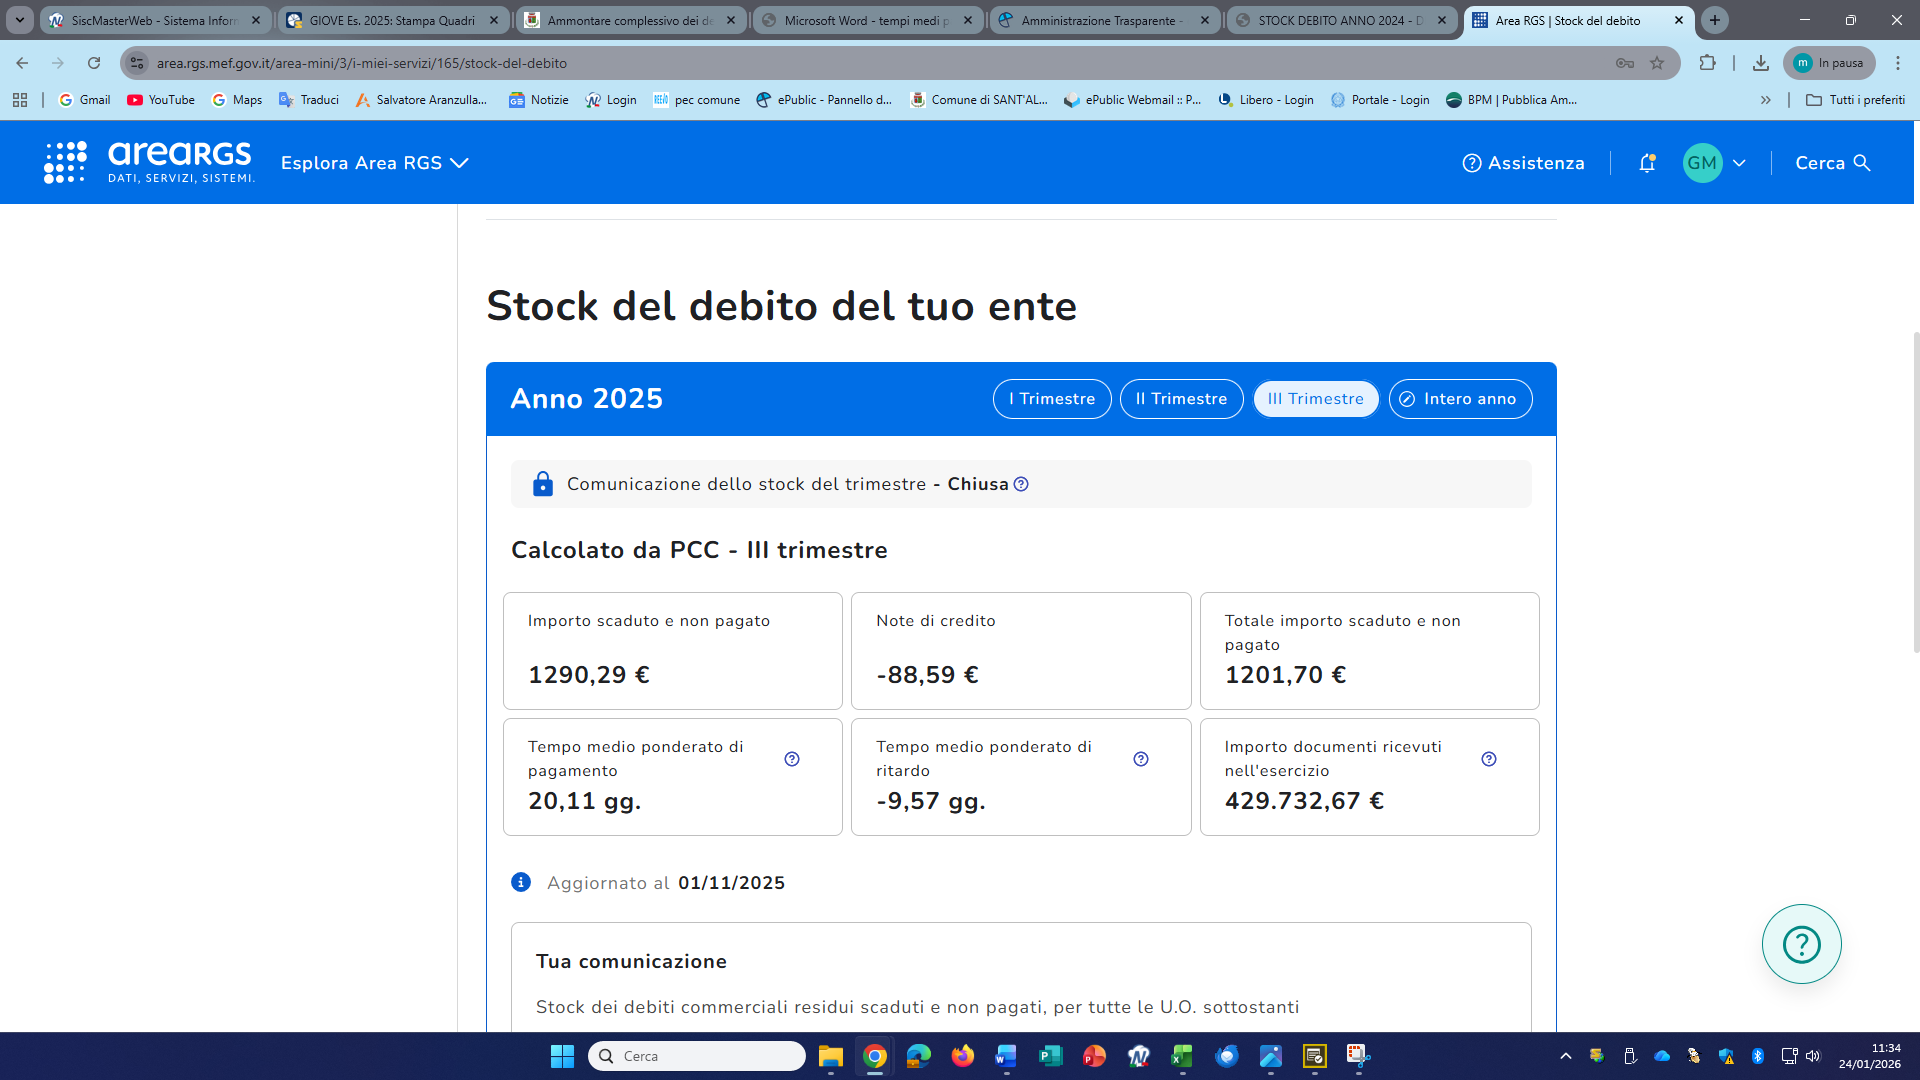Switch to Intero anno view
This screenshot has width=1920, height=1080.
click(1460, 399)
